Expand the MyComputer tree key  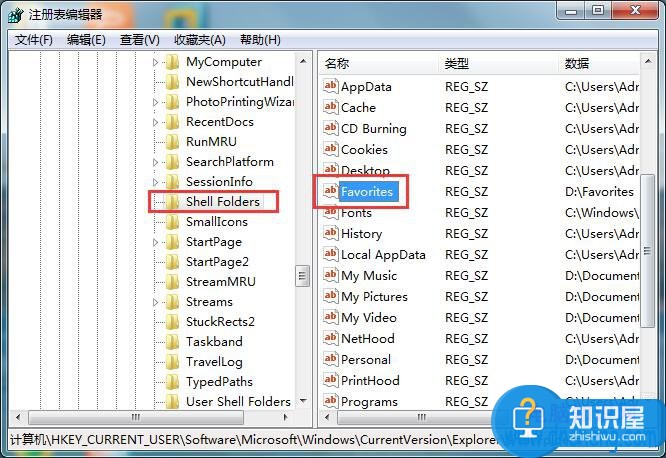[x=156, y=62]
